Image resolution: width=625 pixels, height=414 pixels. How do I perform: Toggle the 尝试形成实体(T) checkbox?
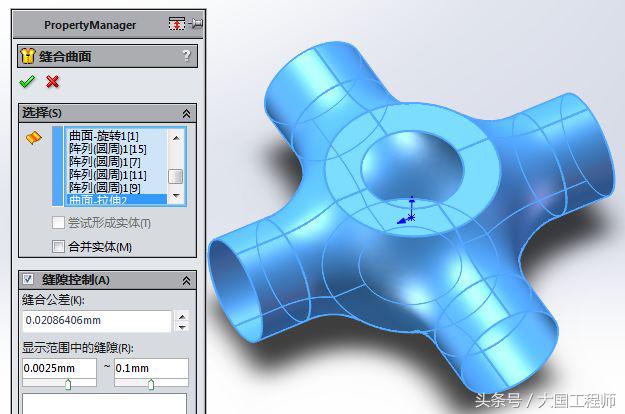click(58, 222)
